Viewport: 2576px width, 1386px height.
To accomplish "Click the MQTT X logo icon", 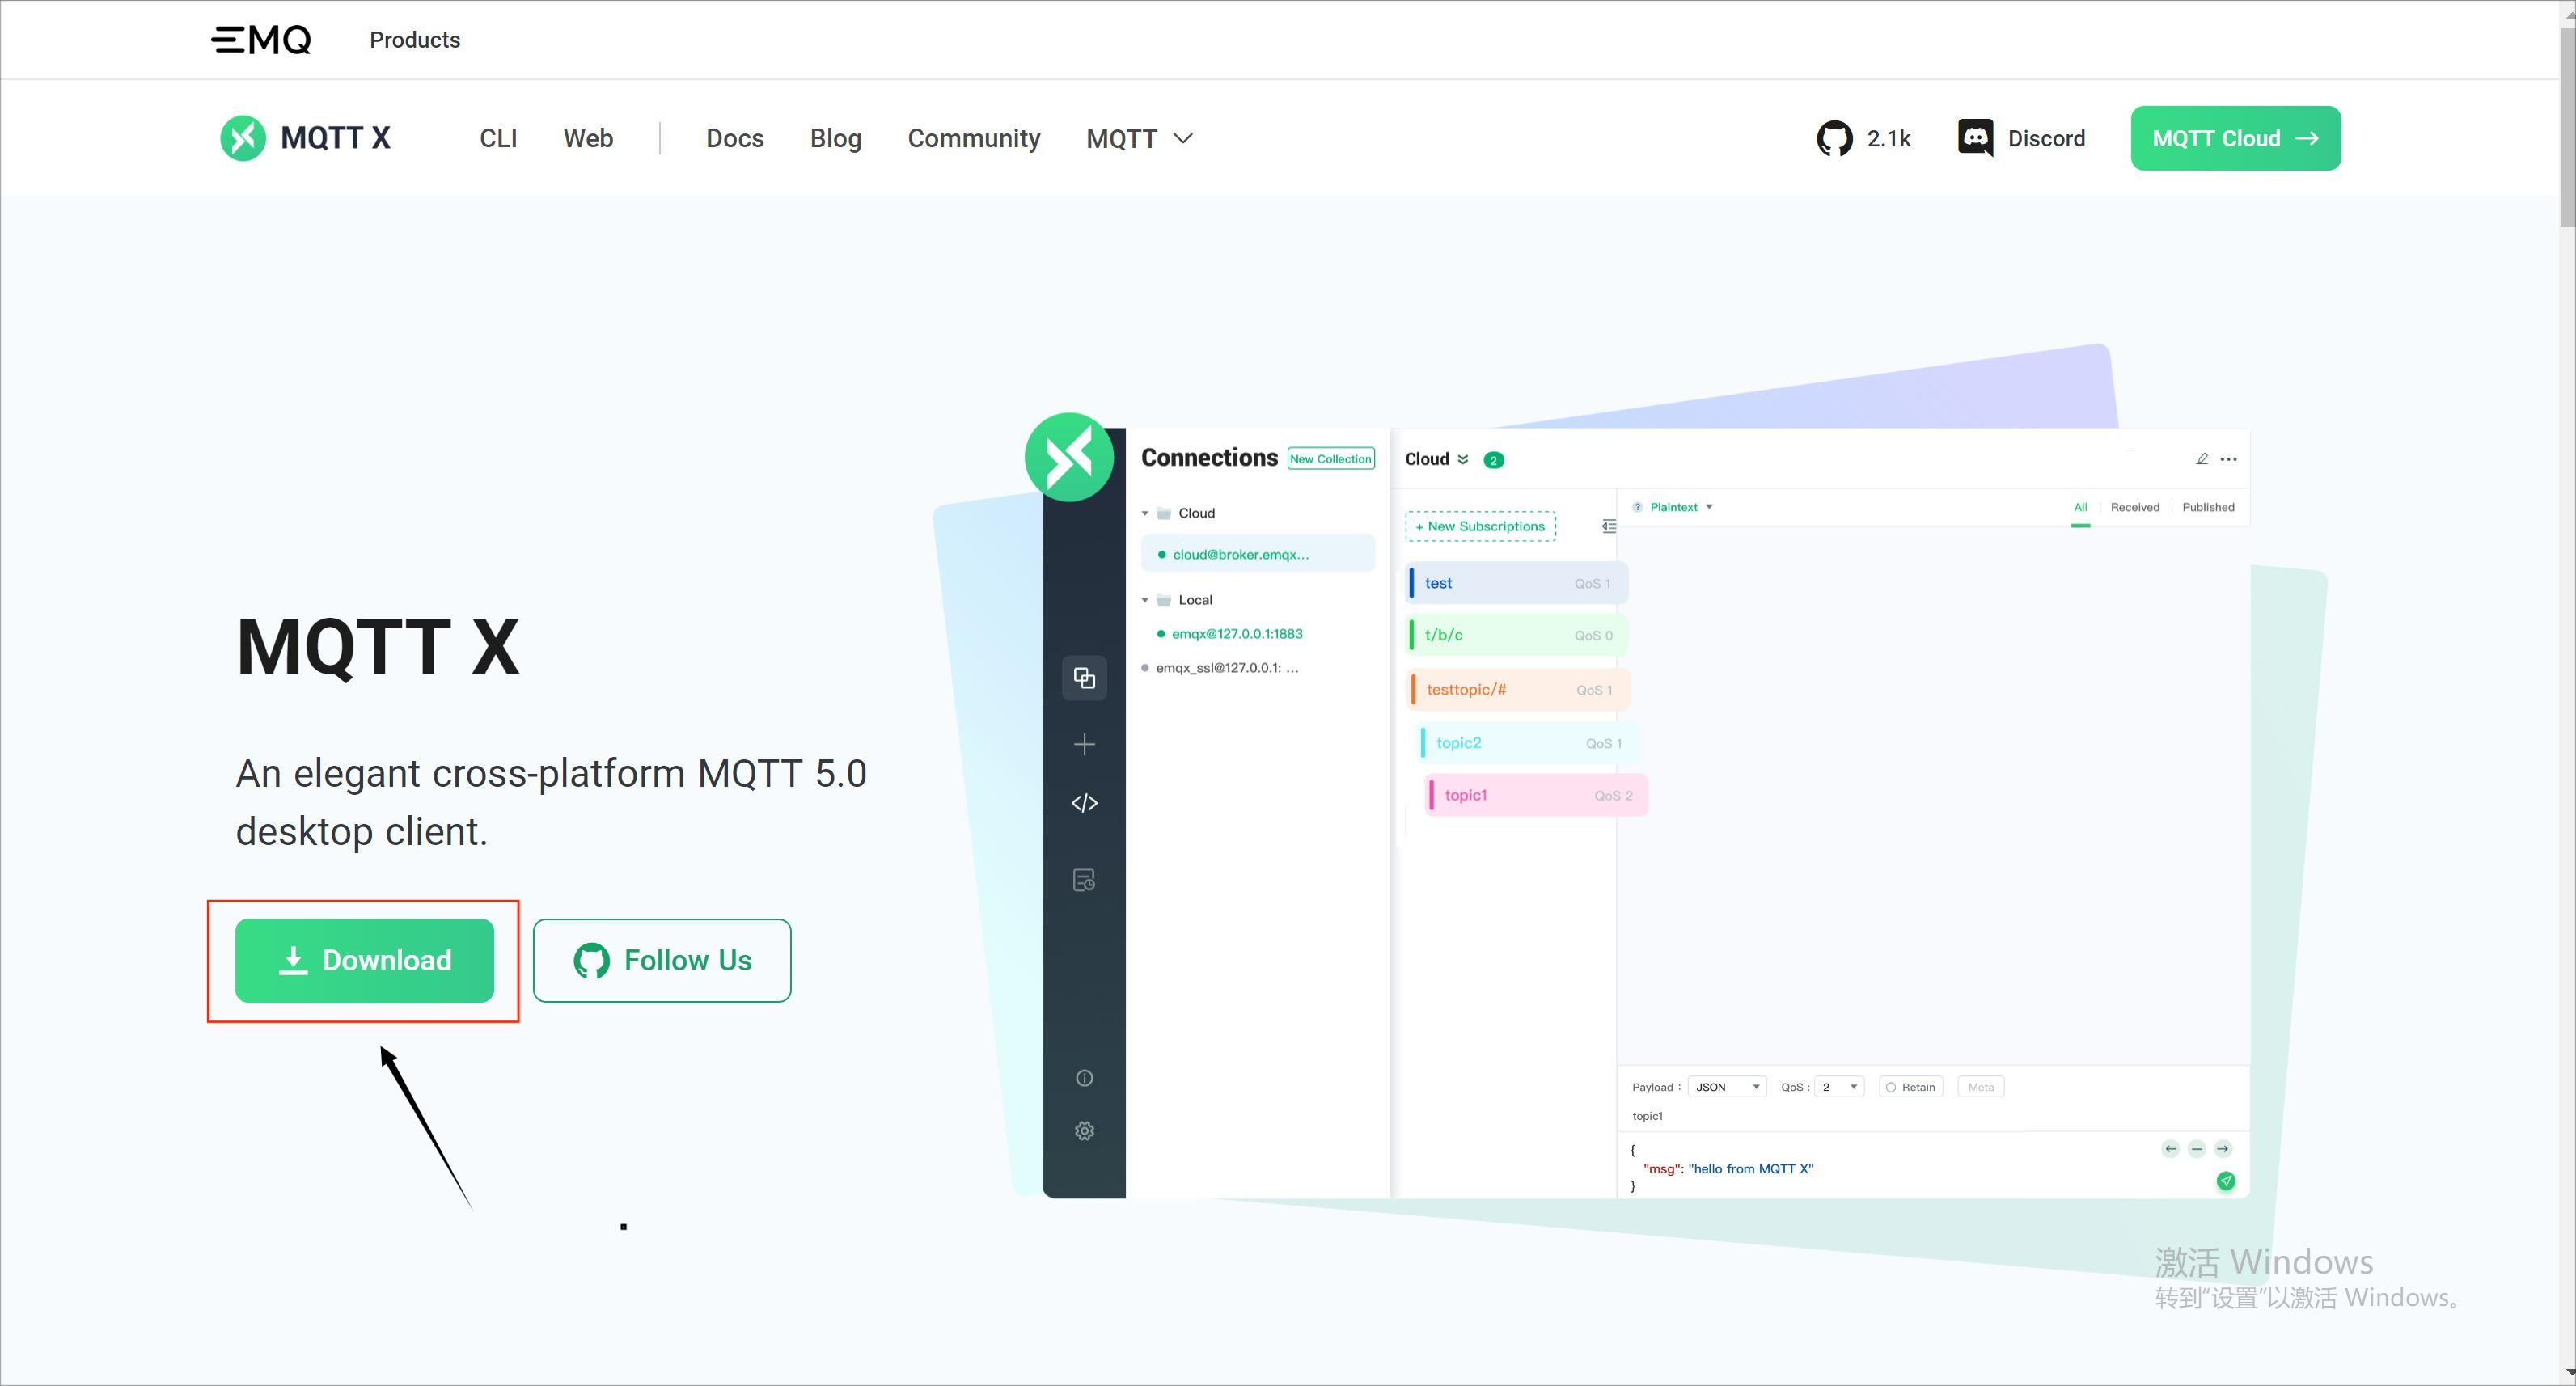I will (x=243, y=138).
